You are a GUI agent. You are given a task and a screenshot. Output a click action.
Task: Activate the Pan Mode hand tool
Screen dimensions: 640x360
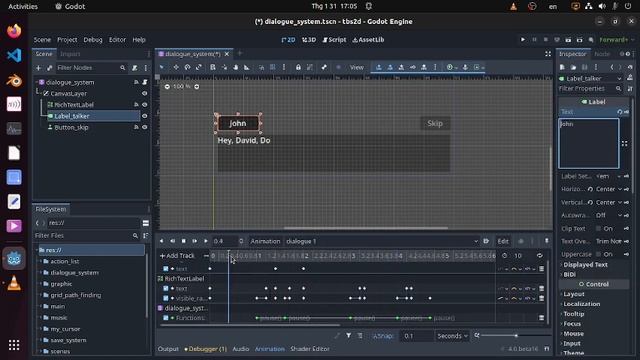236,67
